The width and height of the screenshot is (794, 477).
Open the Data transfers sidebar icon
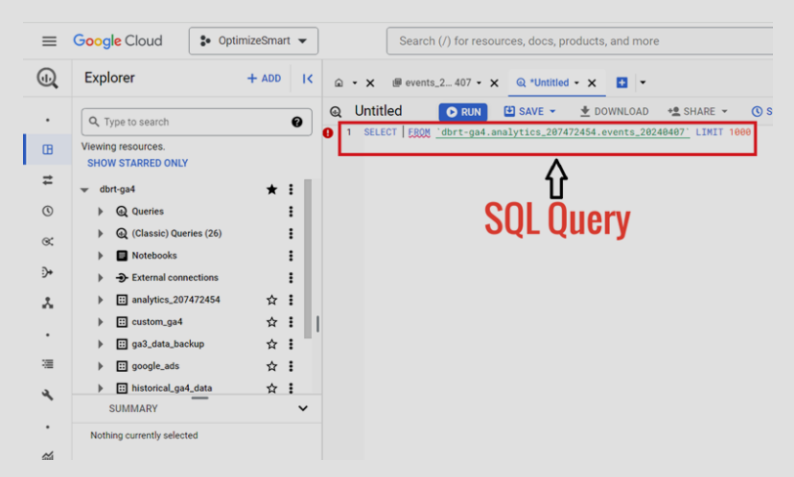[x=48, y=180]
